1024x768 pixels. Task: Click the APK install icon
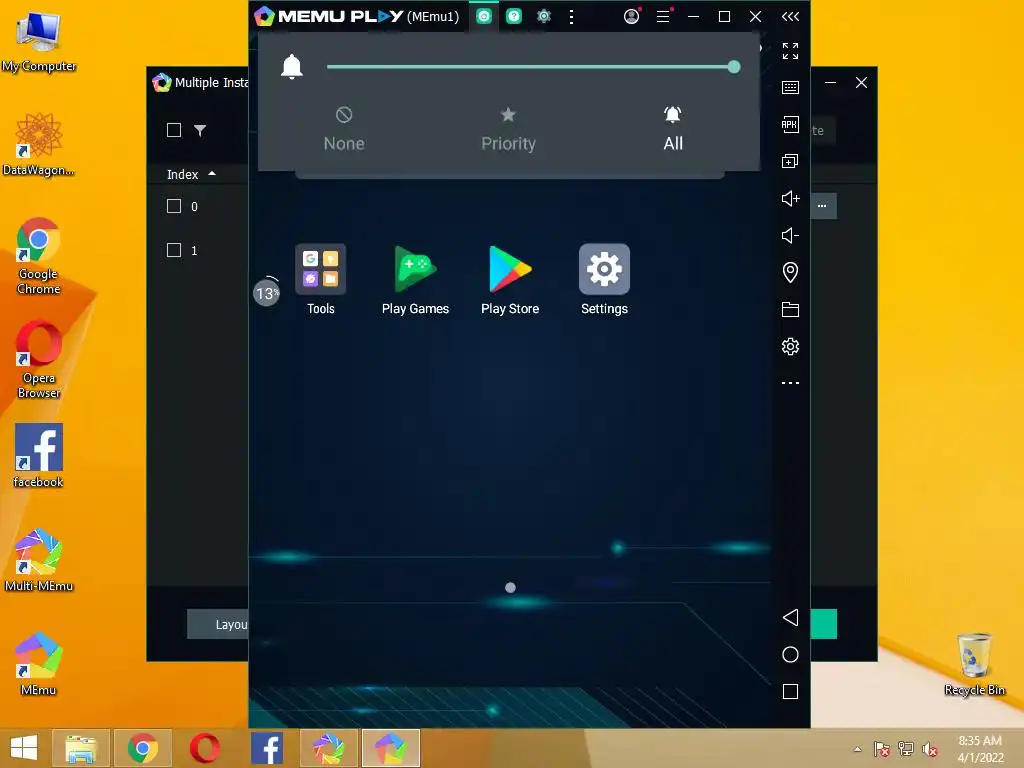[x=790, y=124]
